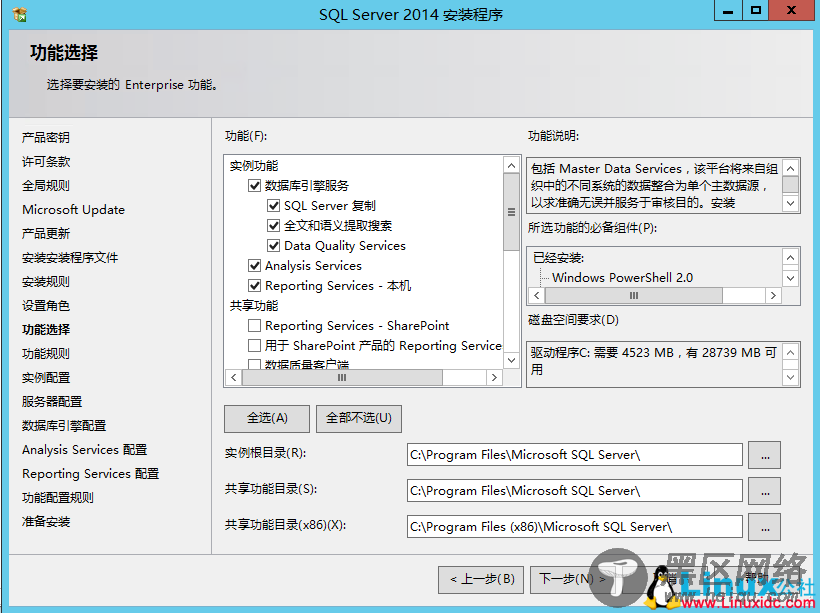Image resolution: width=820 pixels, height=613 pixels.
Task: Click the Master Data Services description text
Action: (654, 186)
